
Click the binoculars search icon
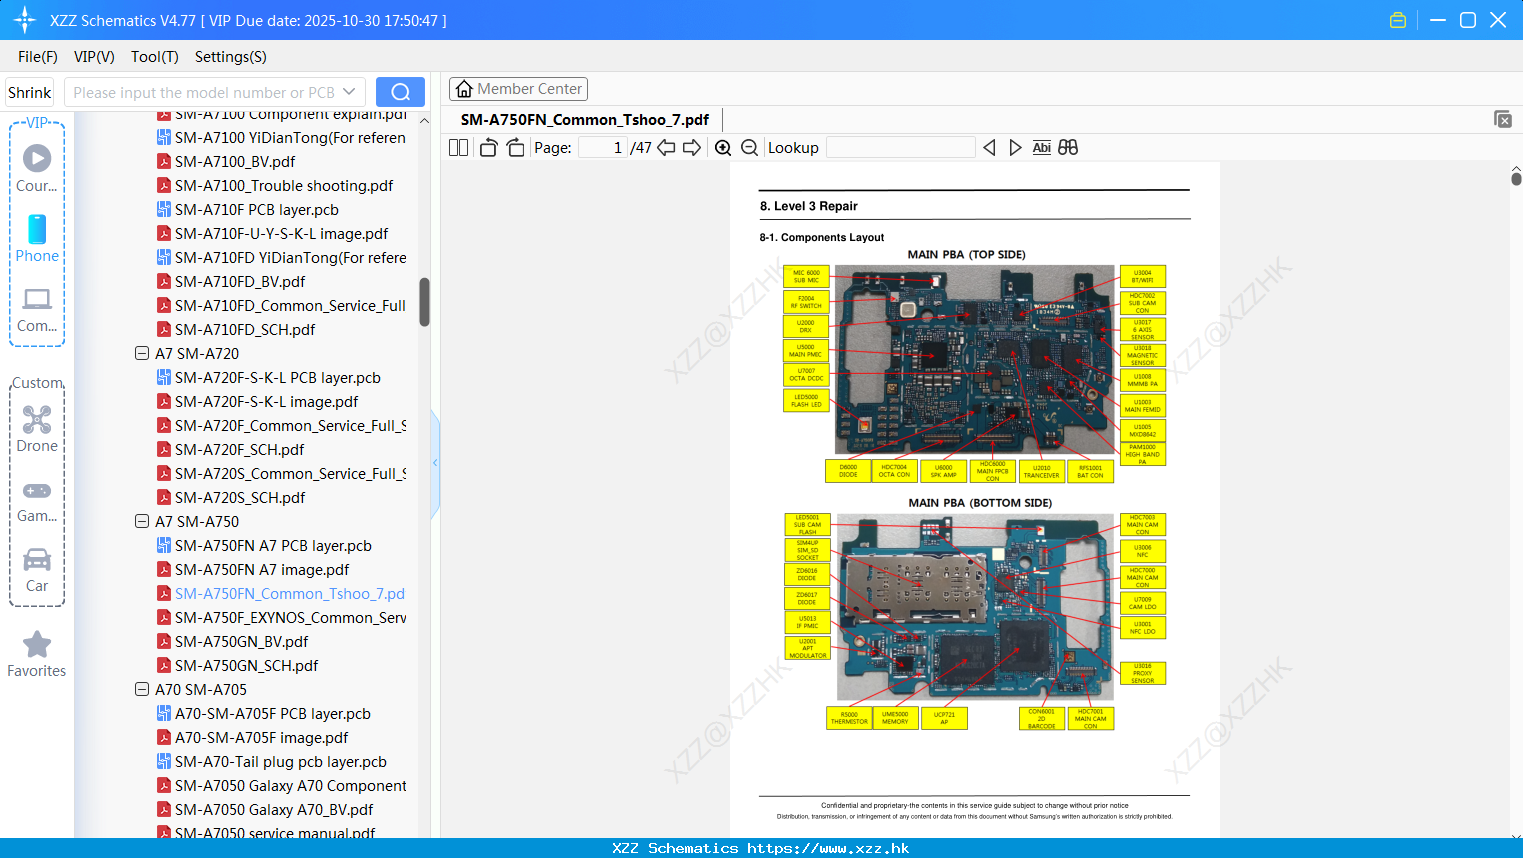click(x=1068, y=148)
